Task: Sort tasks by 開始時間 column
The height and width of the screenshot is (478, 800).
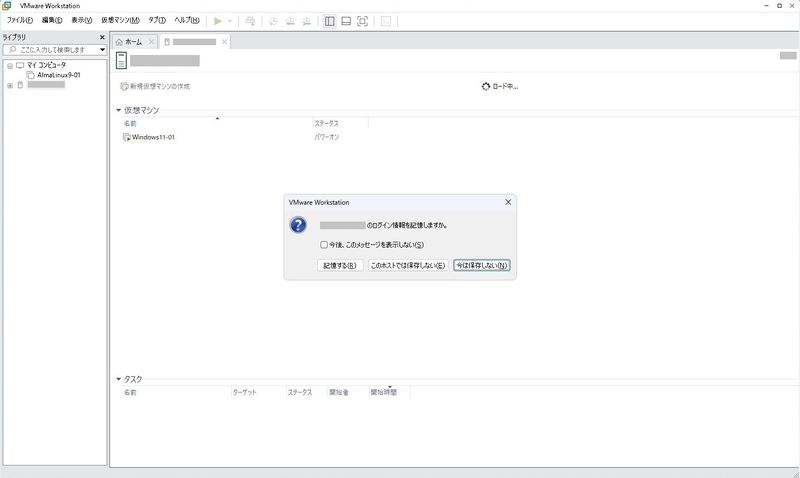Action: (384, 392)
